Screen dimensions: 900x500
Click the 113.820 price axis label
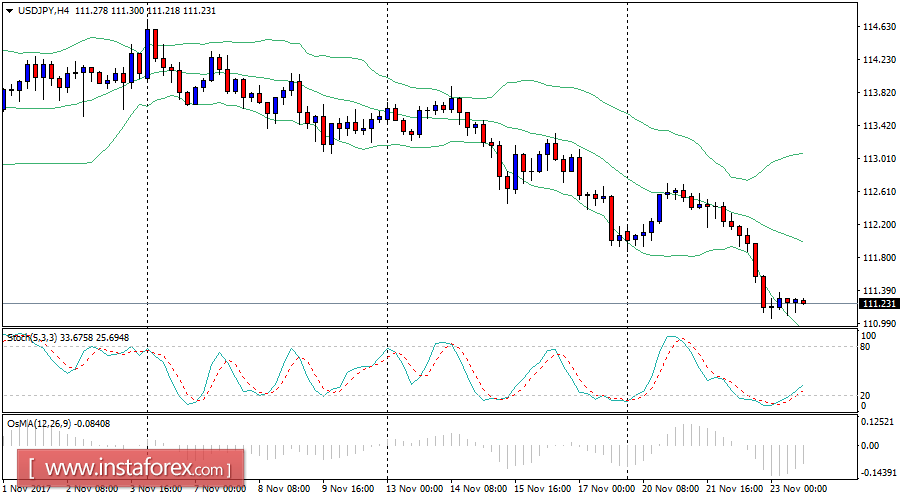click(x=879, y=93)
